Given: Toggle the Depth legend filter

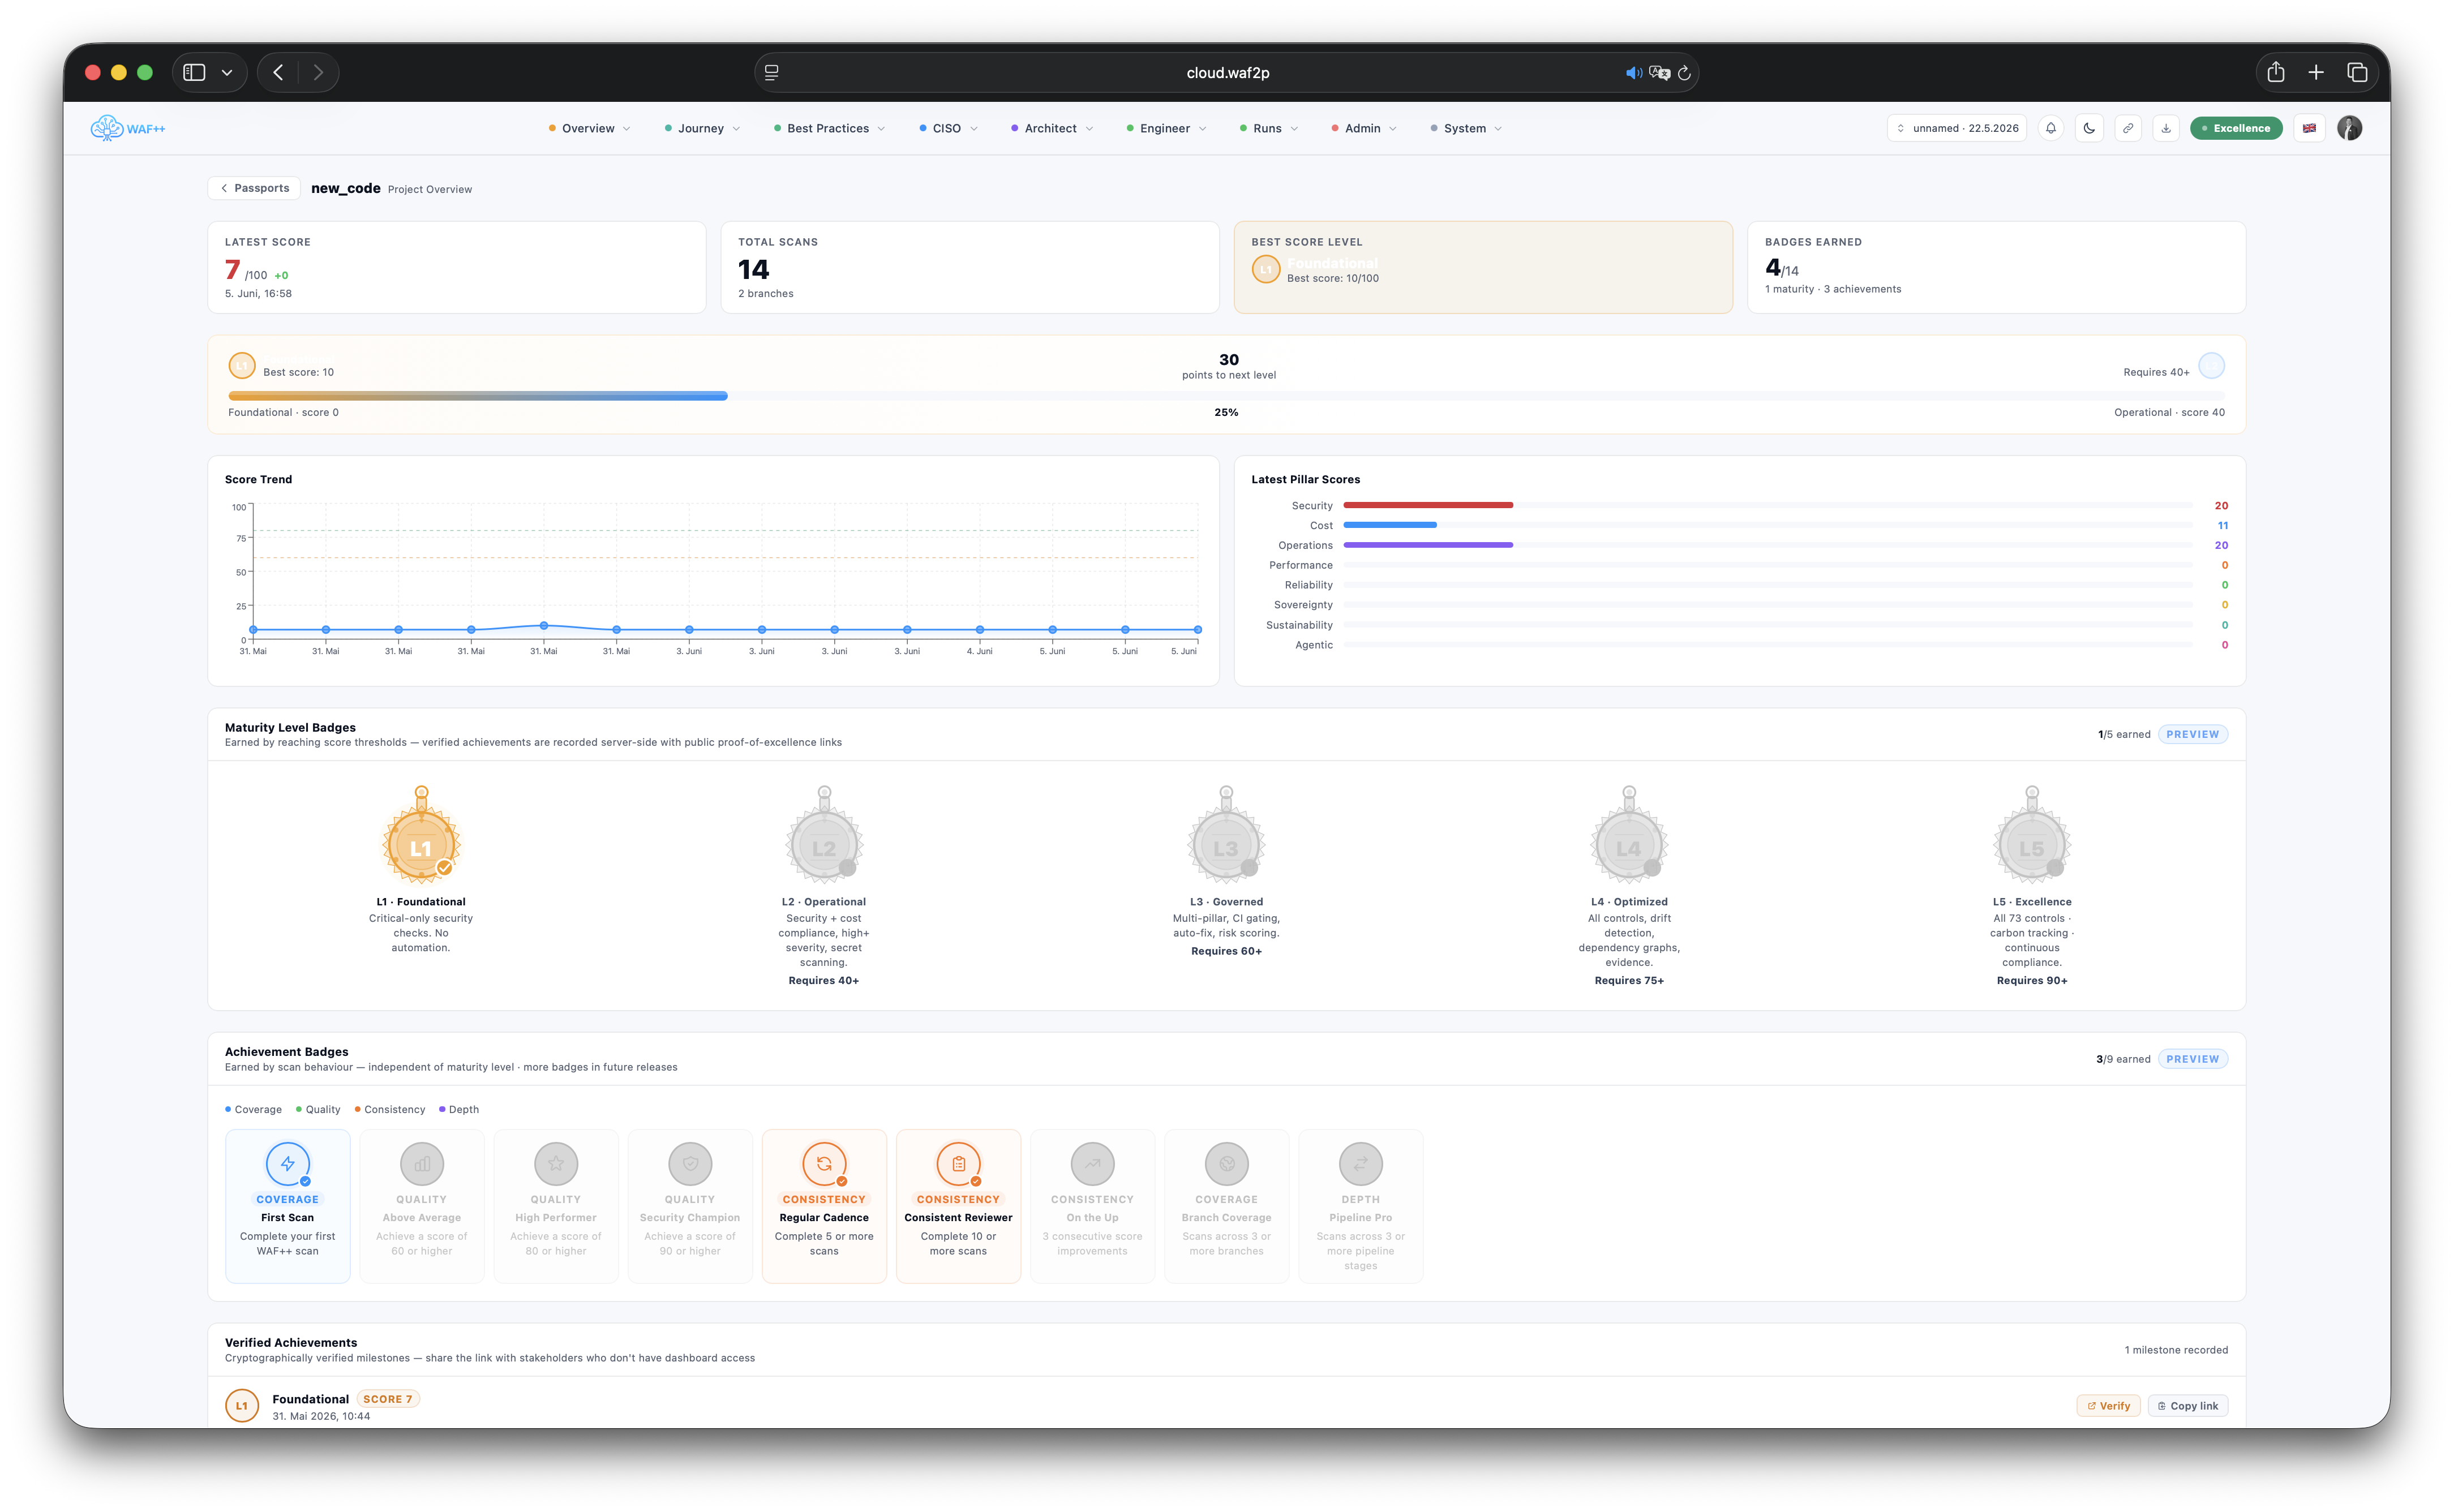Looking at the screenshot, I should 459,1109.
